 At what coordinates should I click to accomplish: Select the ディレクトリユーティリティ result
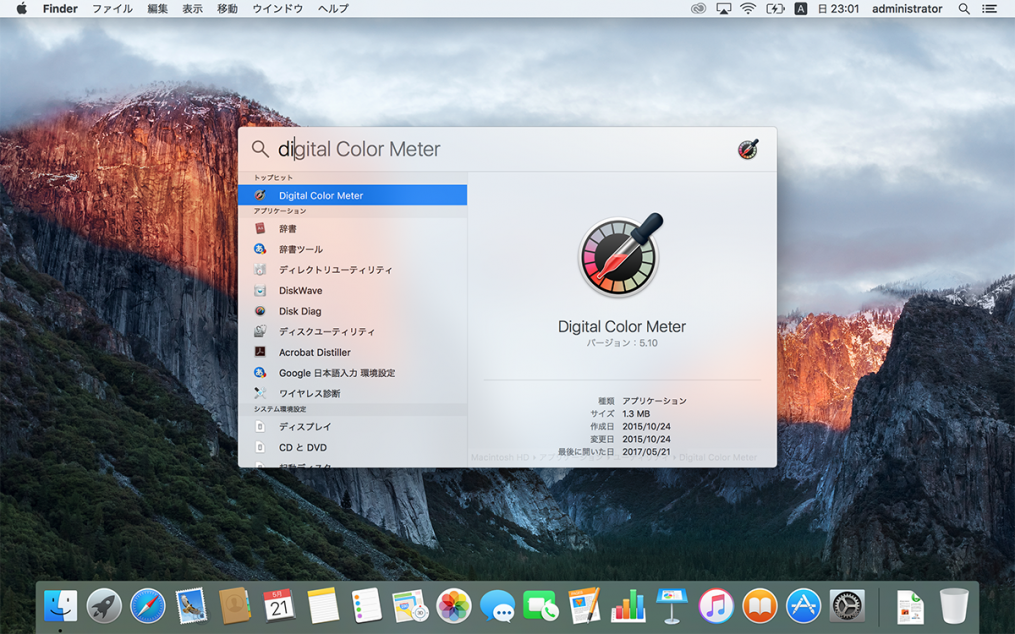[x=353, y=270]
